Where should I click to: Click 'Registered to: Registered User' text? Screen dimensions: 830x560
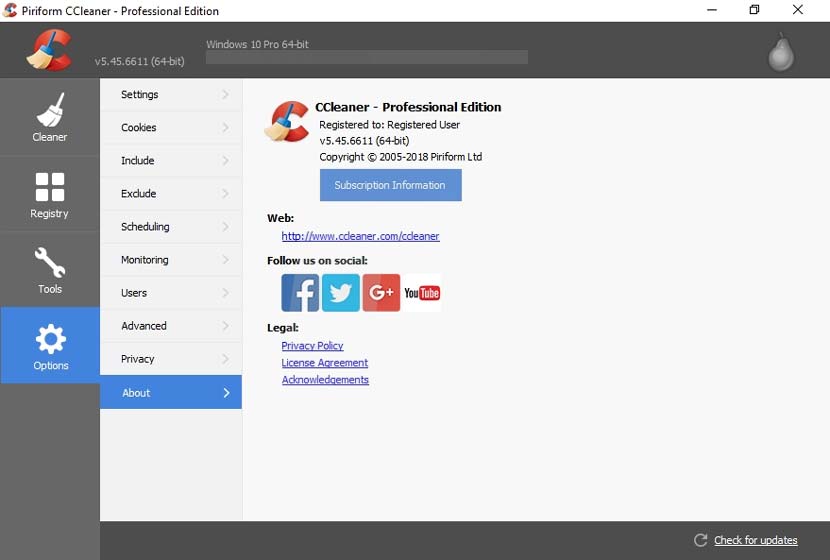tap(390, 125)
